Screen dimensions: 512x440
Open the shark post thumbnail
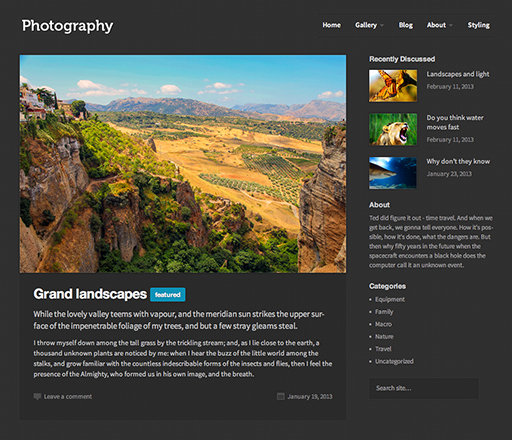coord(393,173)
